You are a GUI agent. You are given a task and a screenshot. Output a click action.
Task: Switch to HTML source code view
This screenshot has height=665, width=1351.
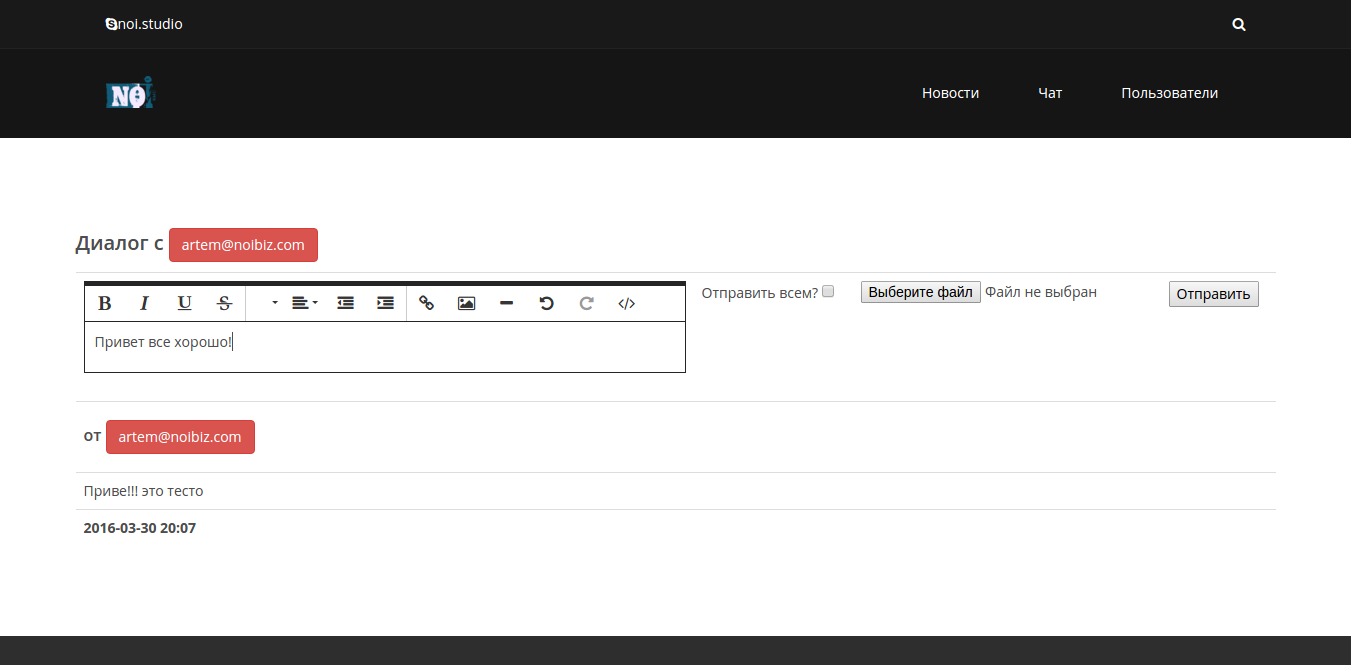(627, 303)
